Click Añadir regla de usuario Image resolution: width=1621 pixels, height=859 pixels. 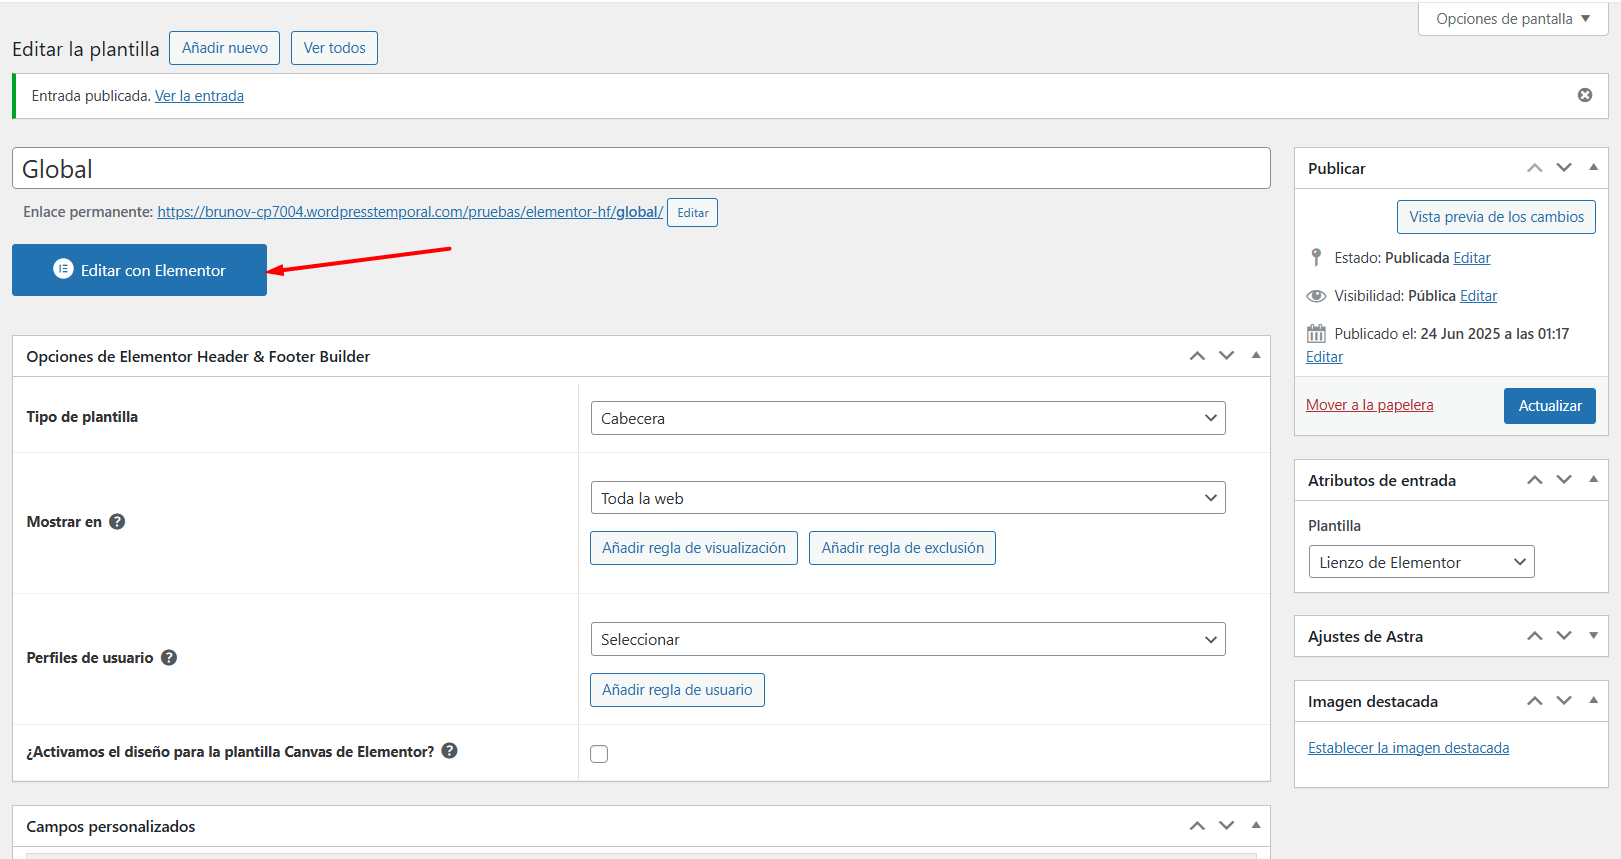click(x=677, y=690)
